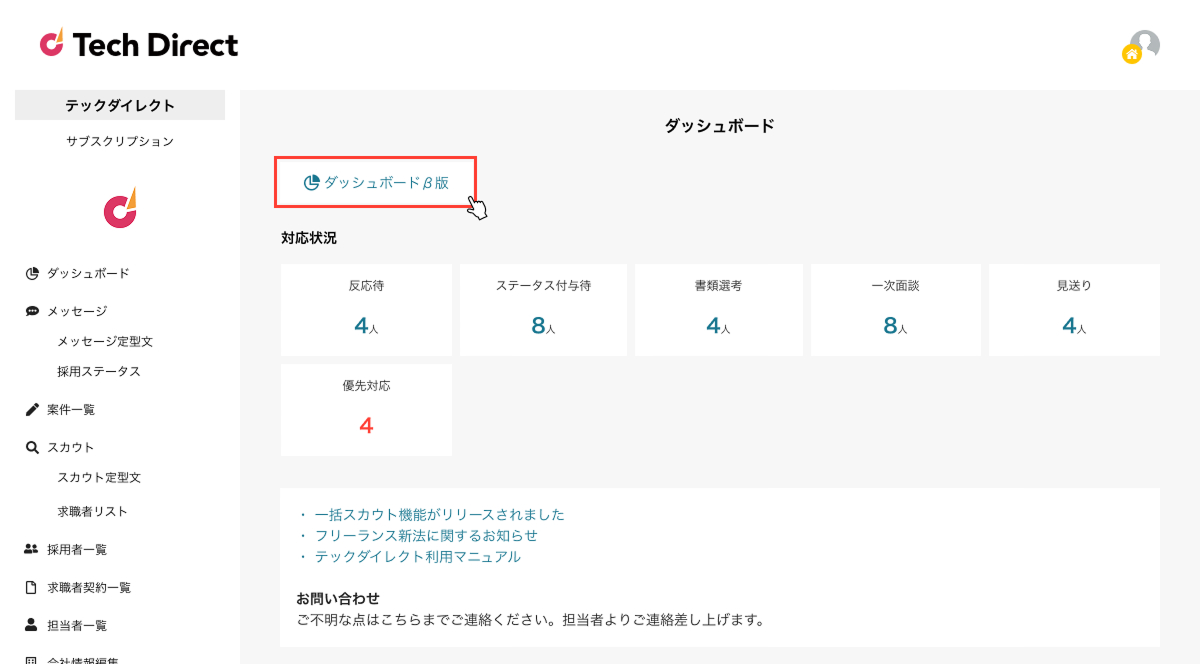Go to メッセージ定型文 in sidebar

point(105,341)
